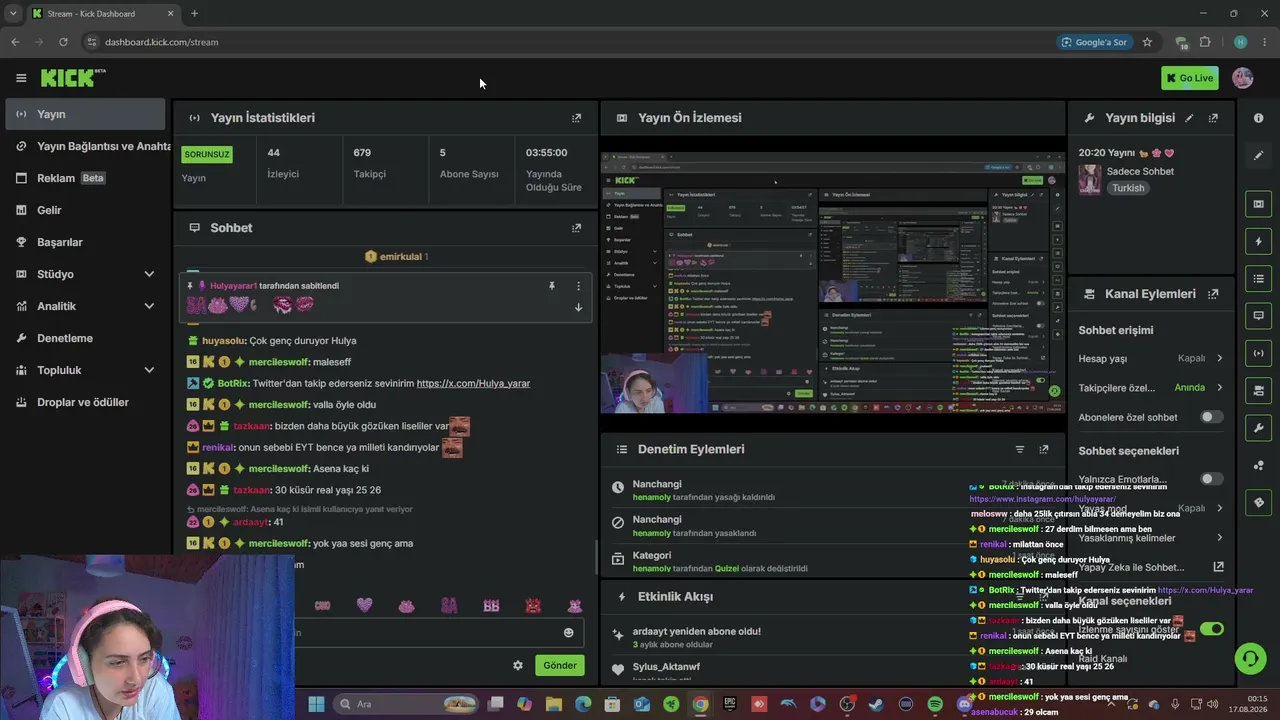The width and height of the screenshot is (1280, 720).
Task: Open Spotify from the taskbar
Action: click(x=935, y=704)
